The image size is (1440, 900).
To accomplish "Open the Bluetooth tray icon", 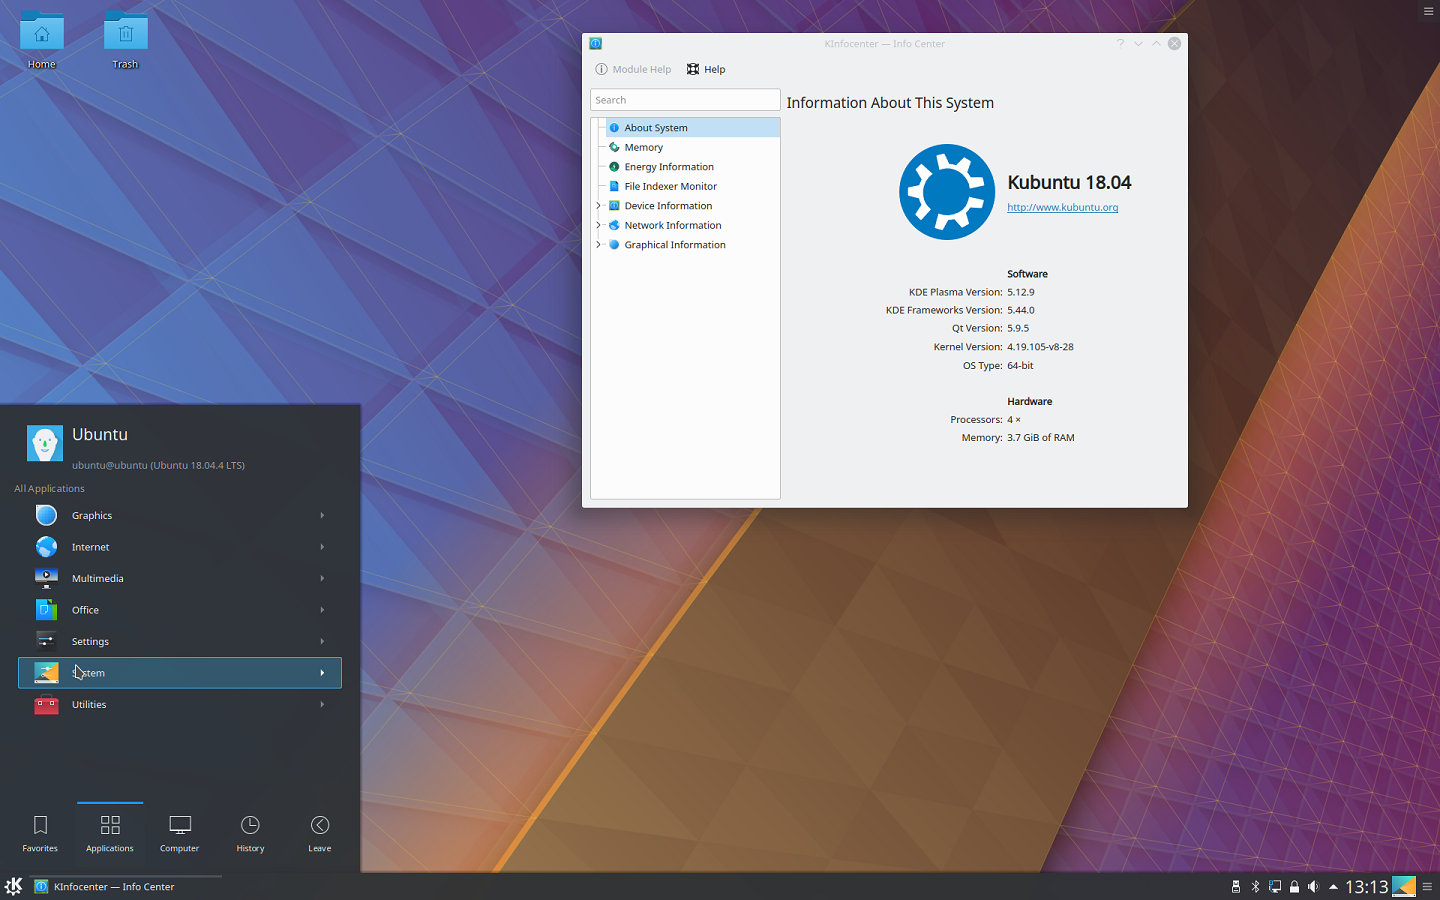I will point(1255,886).
